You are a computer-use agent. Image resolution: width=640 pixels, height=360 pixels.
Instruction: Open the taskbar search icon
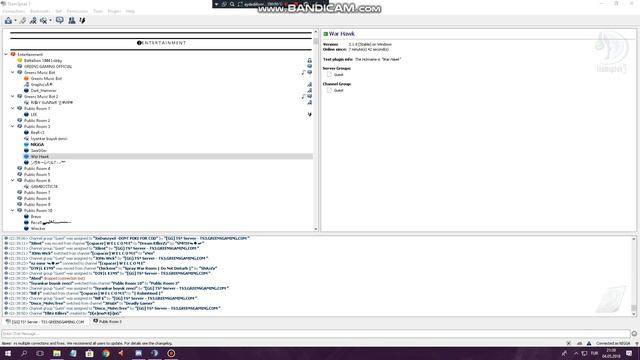(24, 353)
